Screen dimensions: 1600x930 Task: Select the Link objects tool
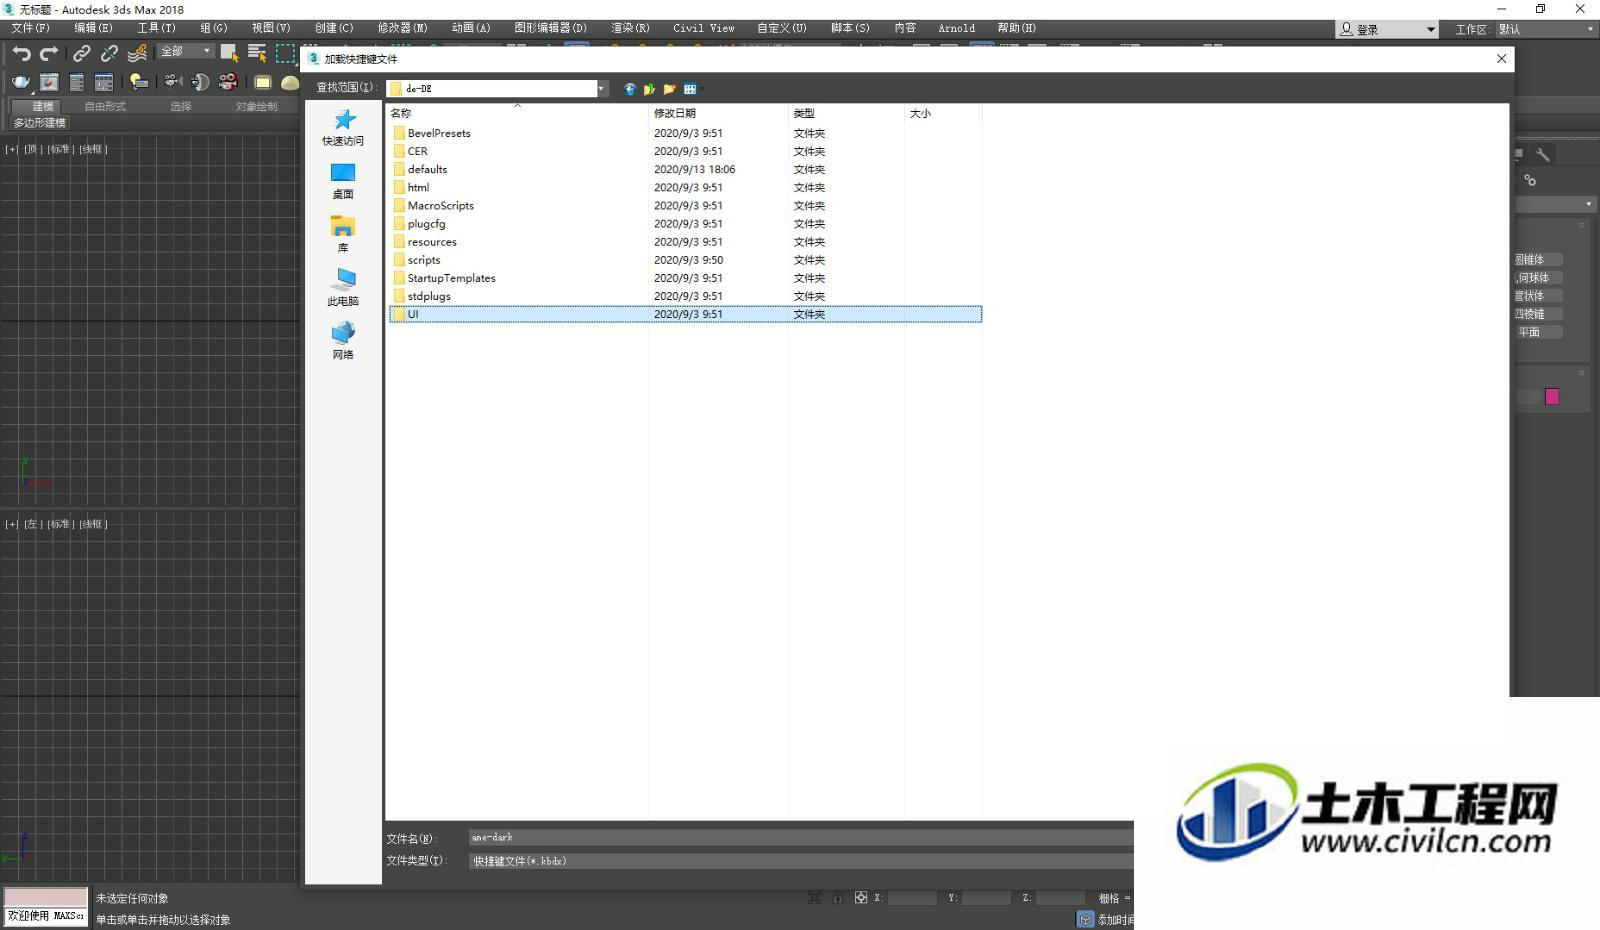pos(82,53)
